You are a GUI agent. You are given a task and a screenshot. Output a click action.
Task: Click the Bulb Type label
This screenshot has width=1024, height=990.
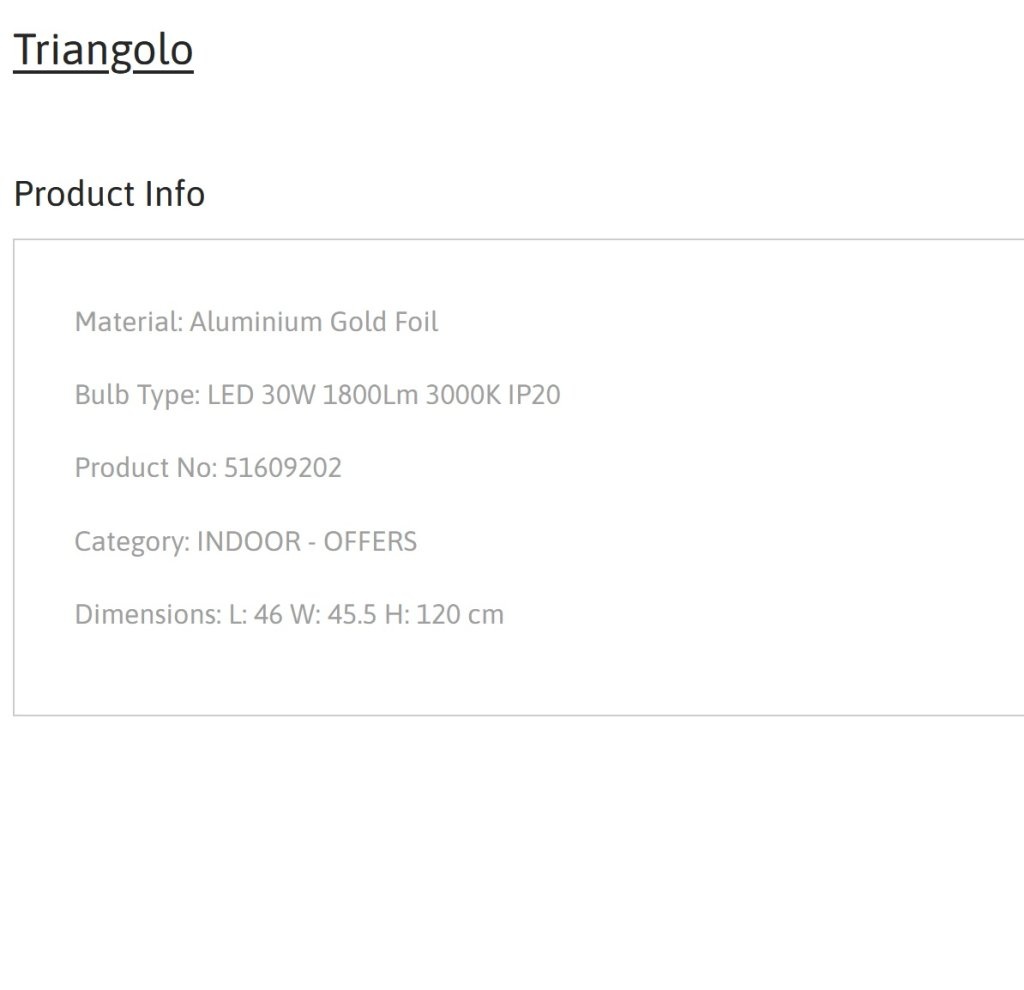pyautogui.click(x=137, y=395)
